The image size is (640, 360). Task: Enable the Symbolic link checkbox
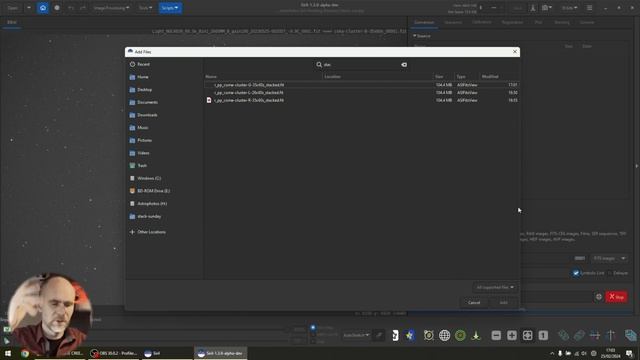(x=576, y=273)
